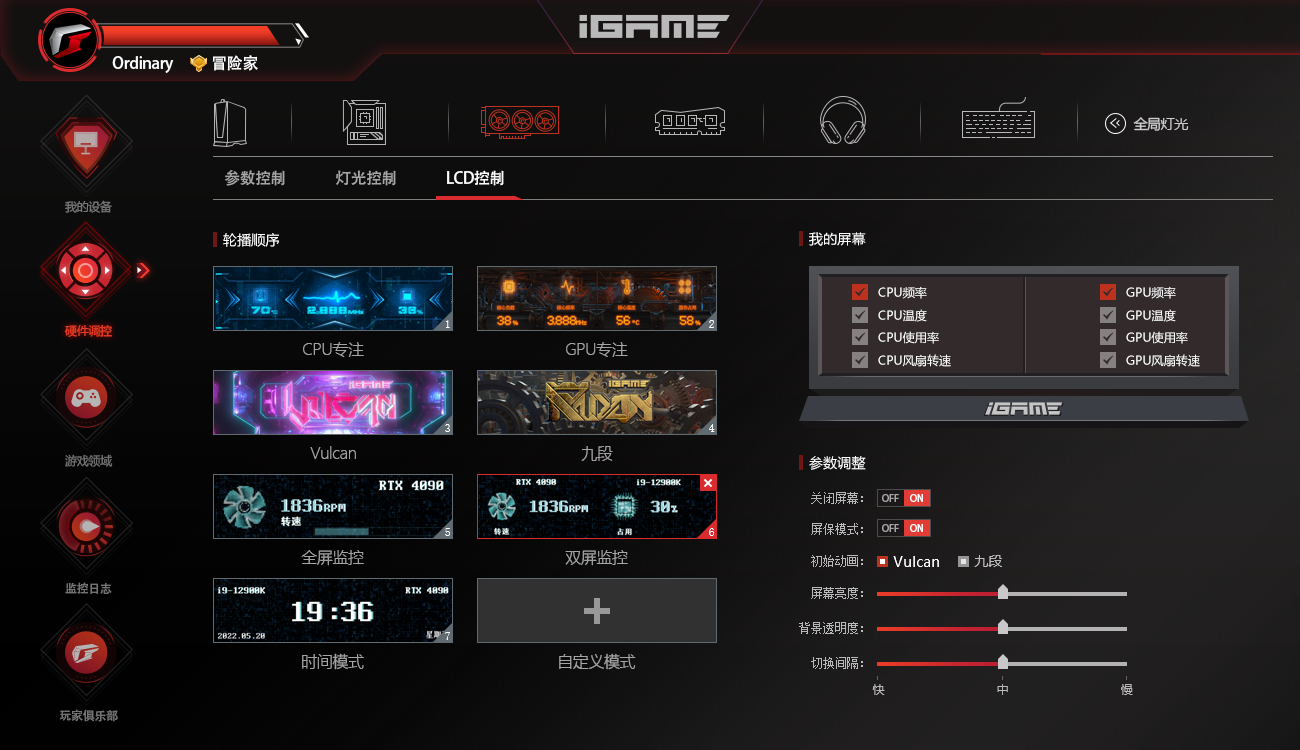The width and height of the screenshot is (1300, 750).
Task: Click the 全局灯光 label
Action: click(x=1161, y=124)
